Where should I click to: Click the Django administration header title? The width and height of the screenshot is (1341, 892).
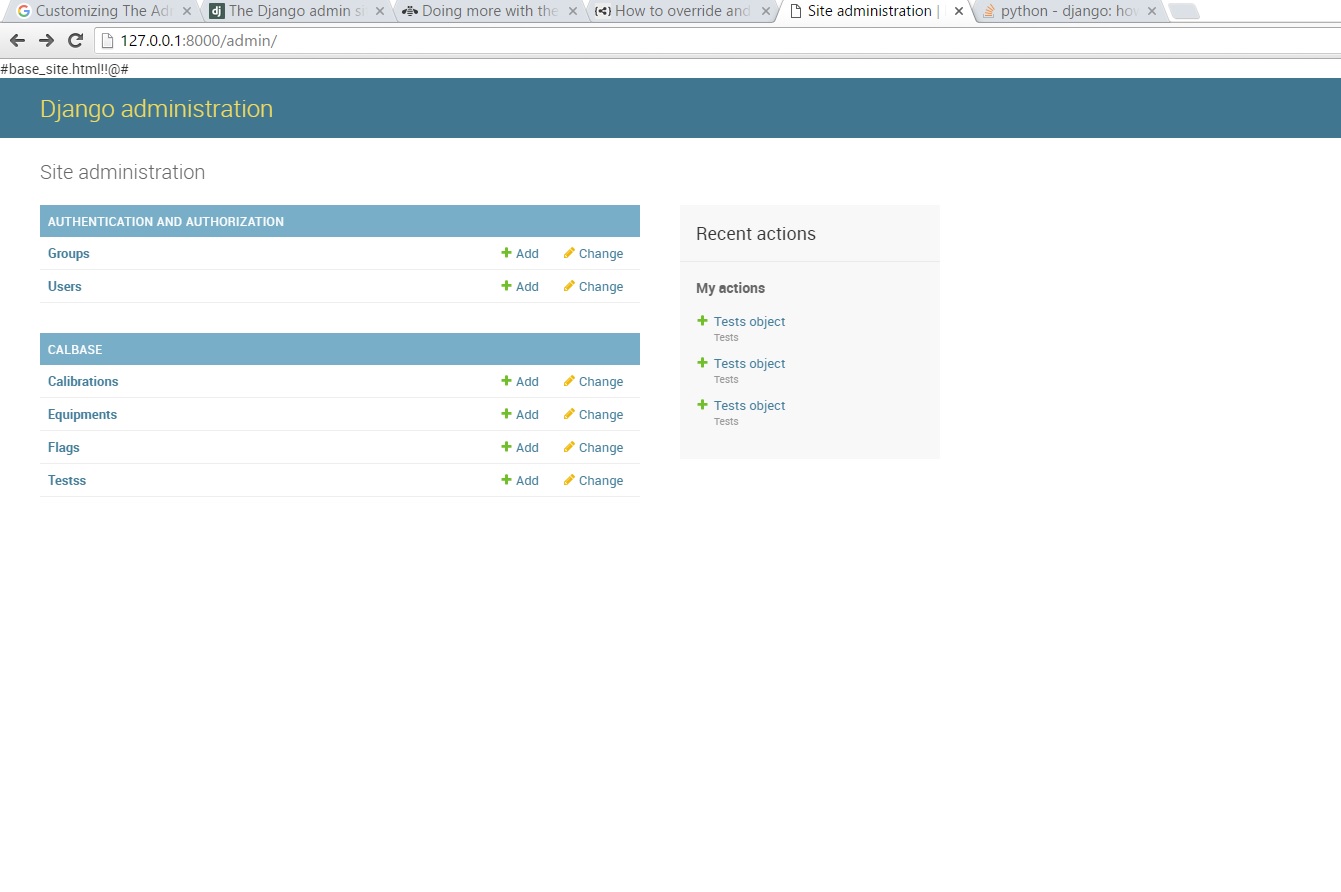(156, 109)
